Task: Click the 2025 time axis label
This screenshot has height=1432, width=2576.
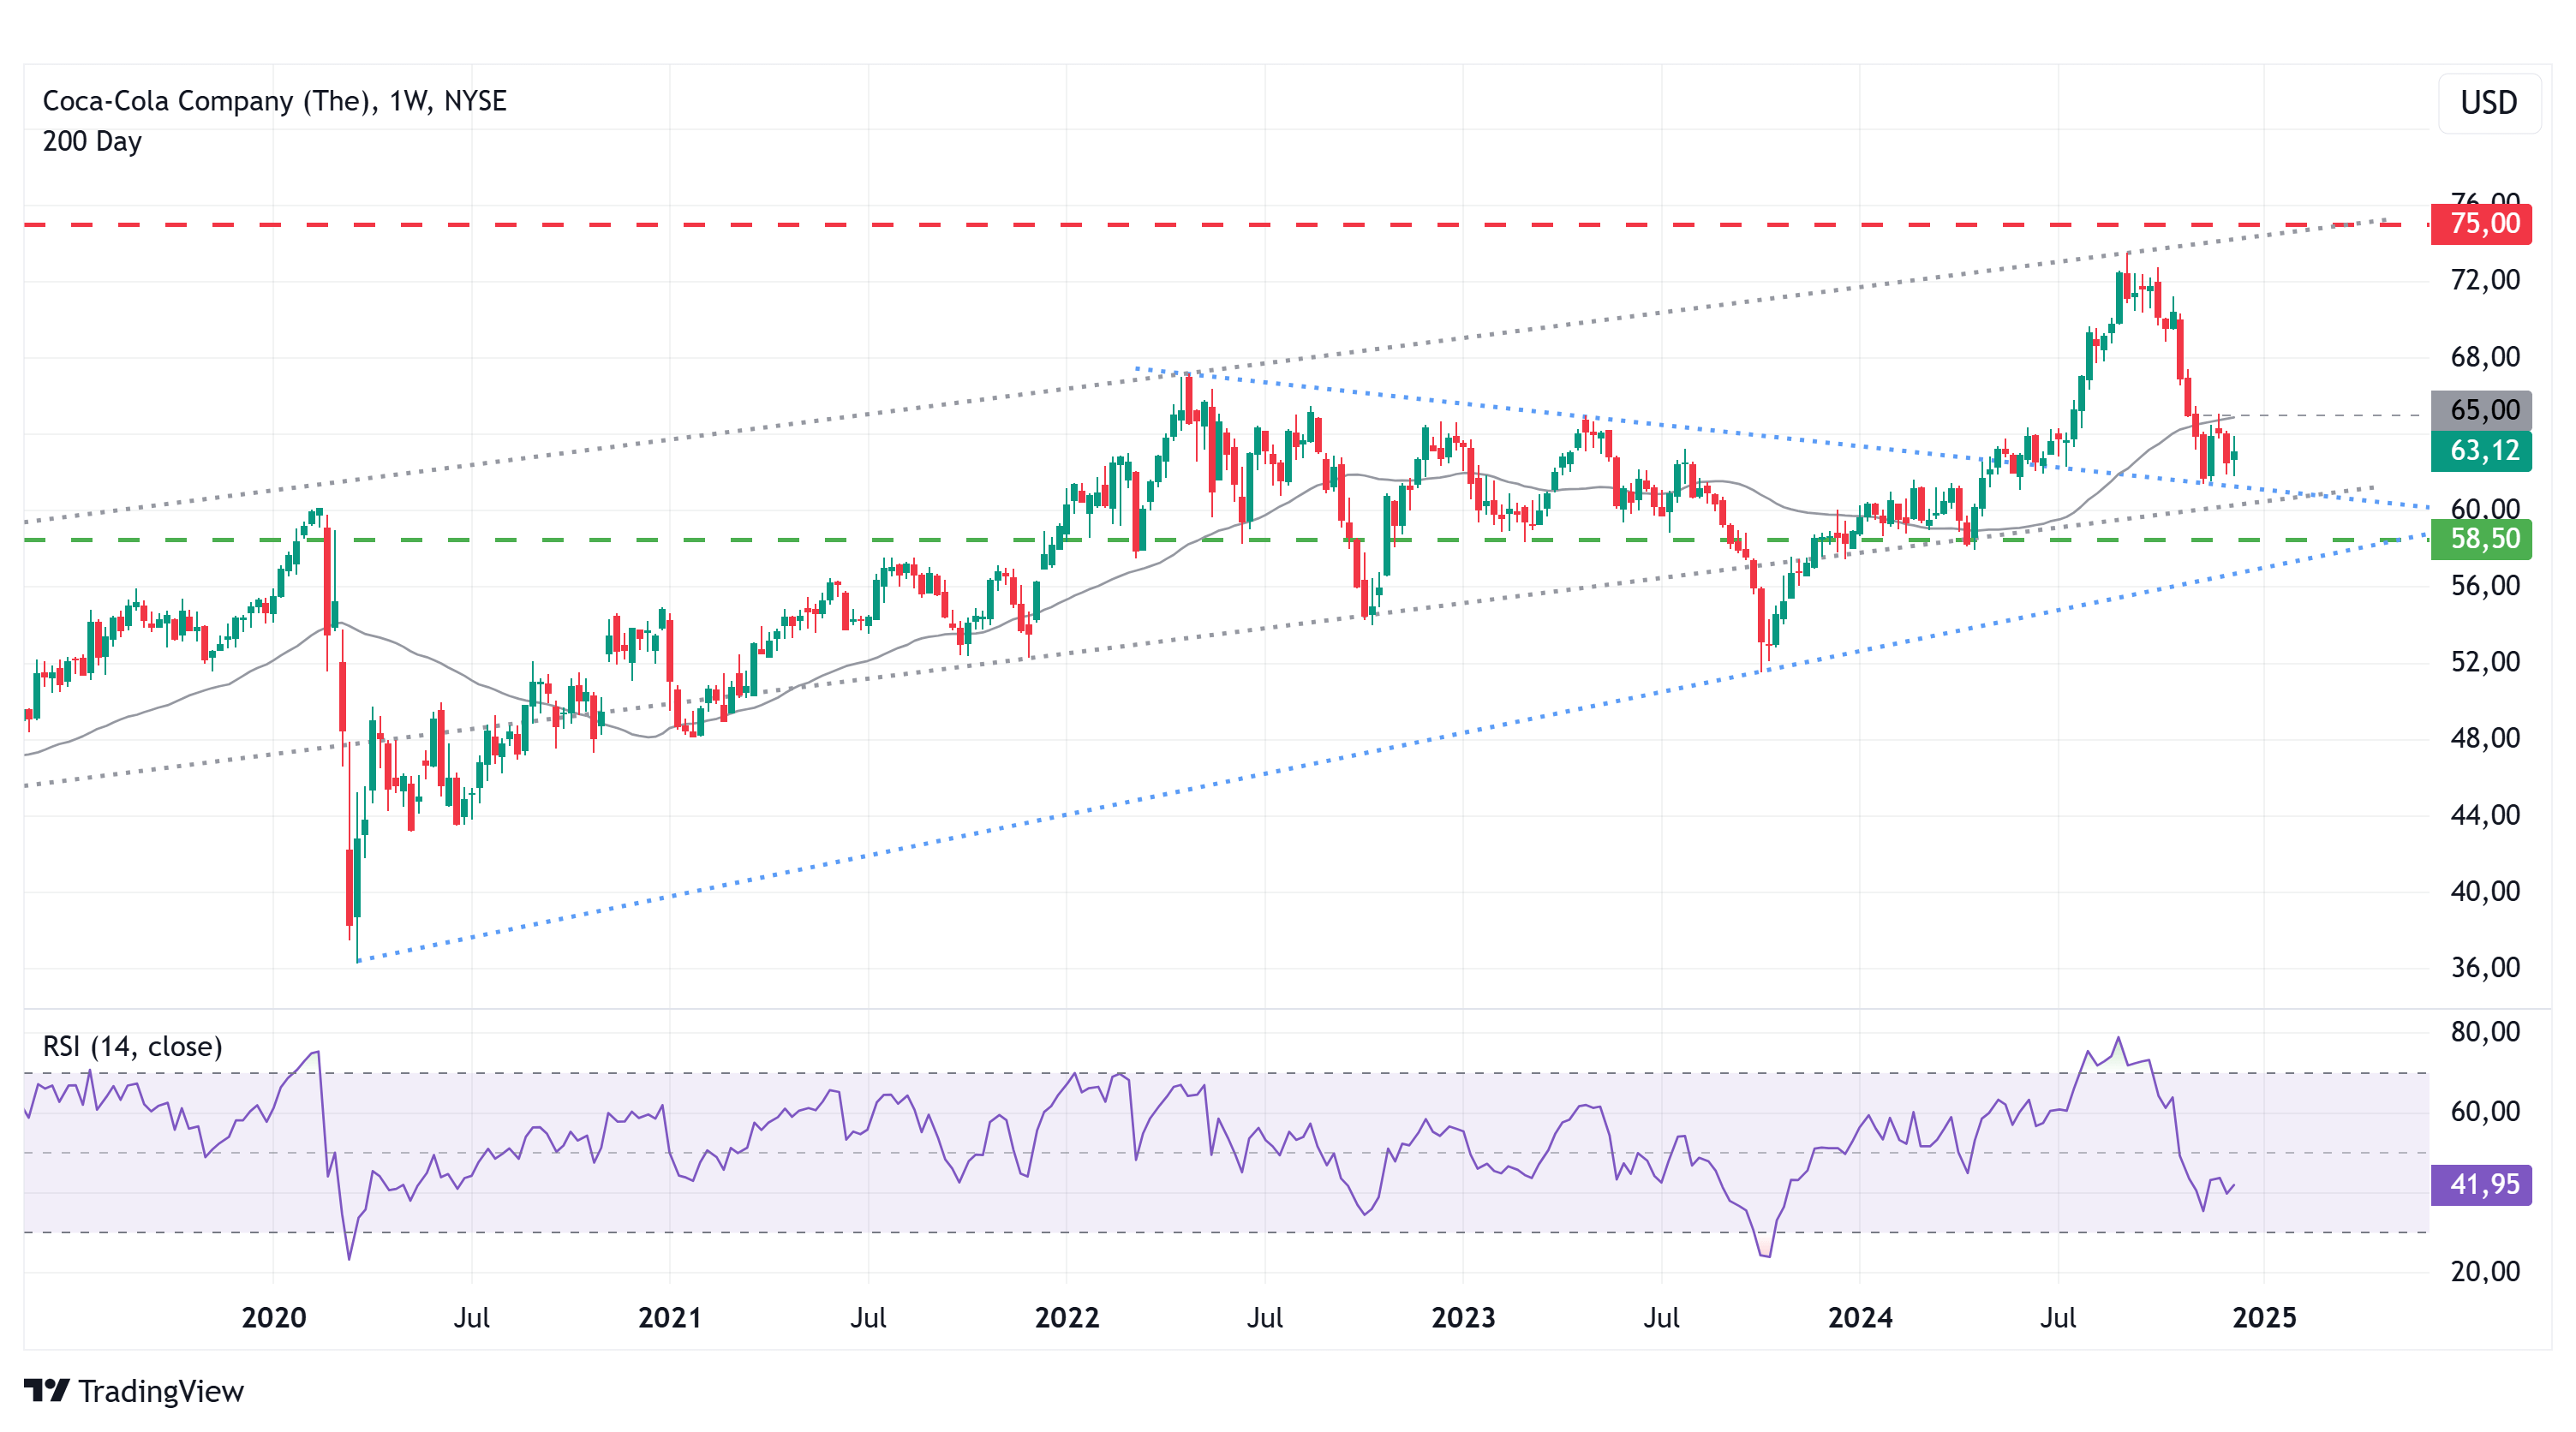Action: pyautogui.click(x=2265, y=1317)
